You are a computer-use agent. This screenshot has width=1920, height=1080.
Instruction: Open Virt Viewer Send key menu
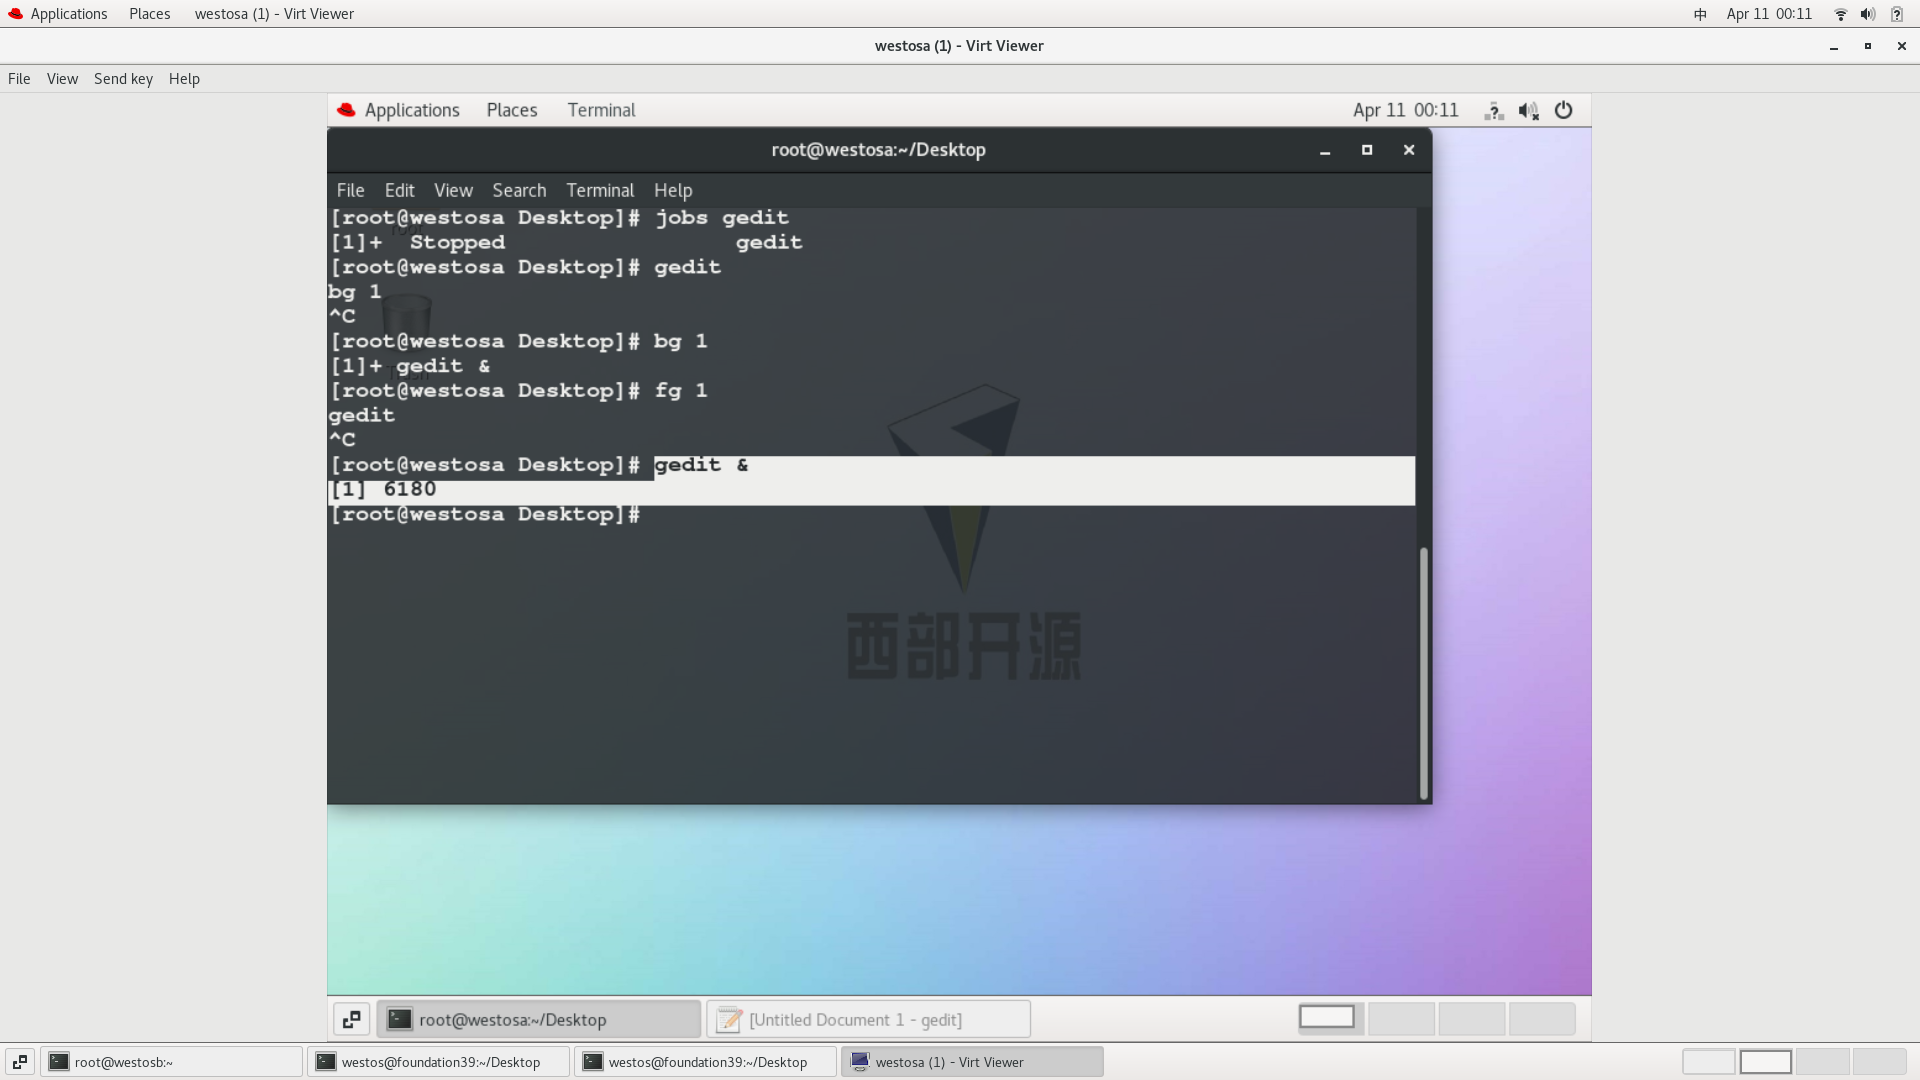tap(123, 79)
